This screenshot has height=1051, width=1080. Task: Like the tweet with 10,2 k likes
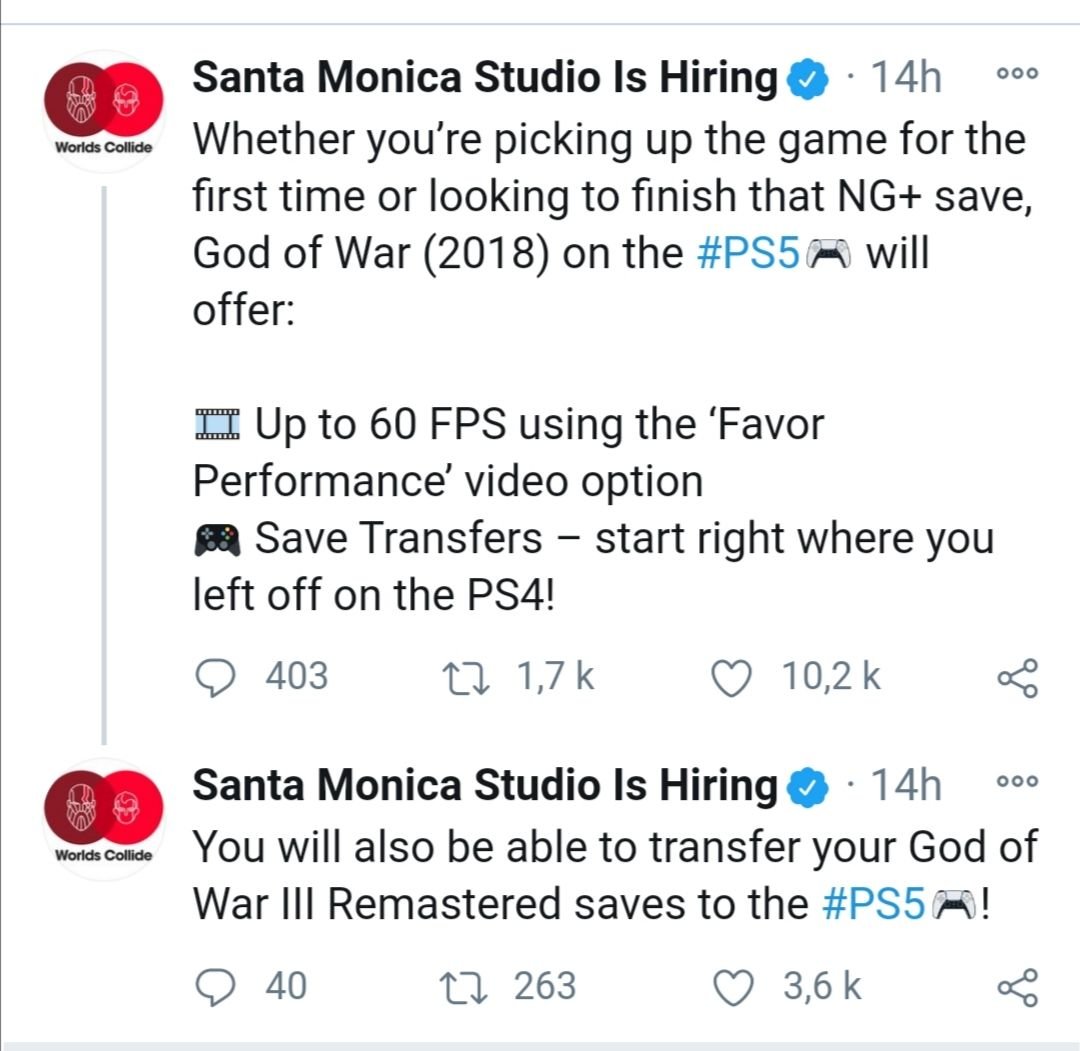(731, 678)
